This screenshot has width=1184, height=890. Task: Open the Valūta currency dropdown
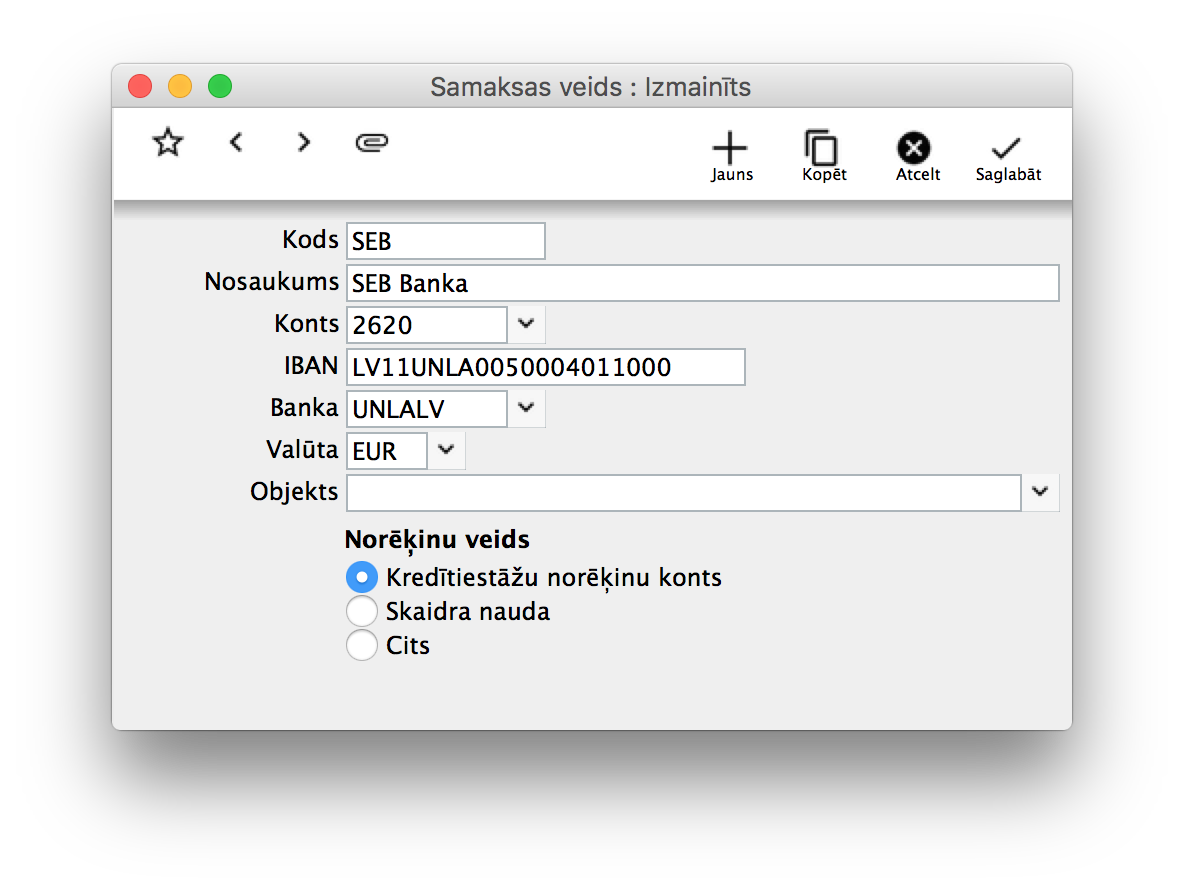tap(447, 450)
